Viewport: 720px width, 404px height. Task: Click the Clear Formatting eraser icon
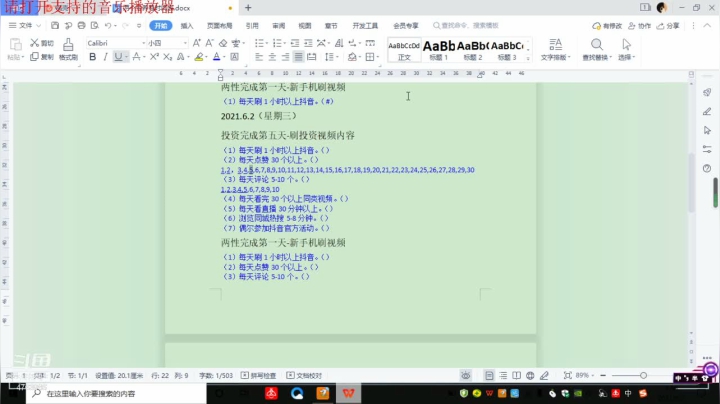pyautogui.click(x=223, y=43)
